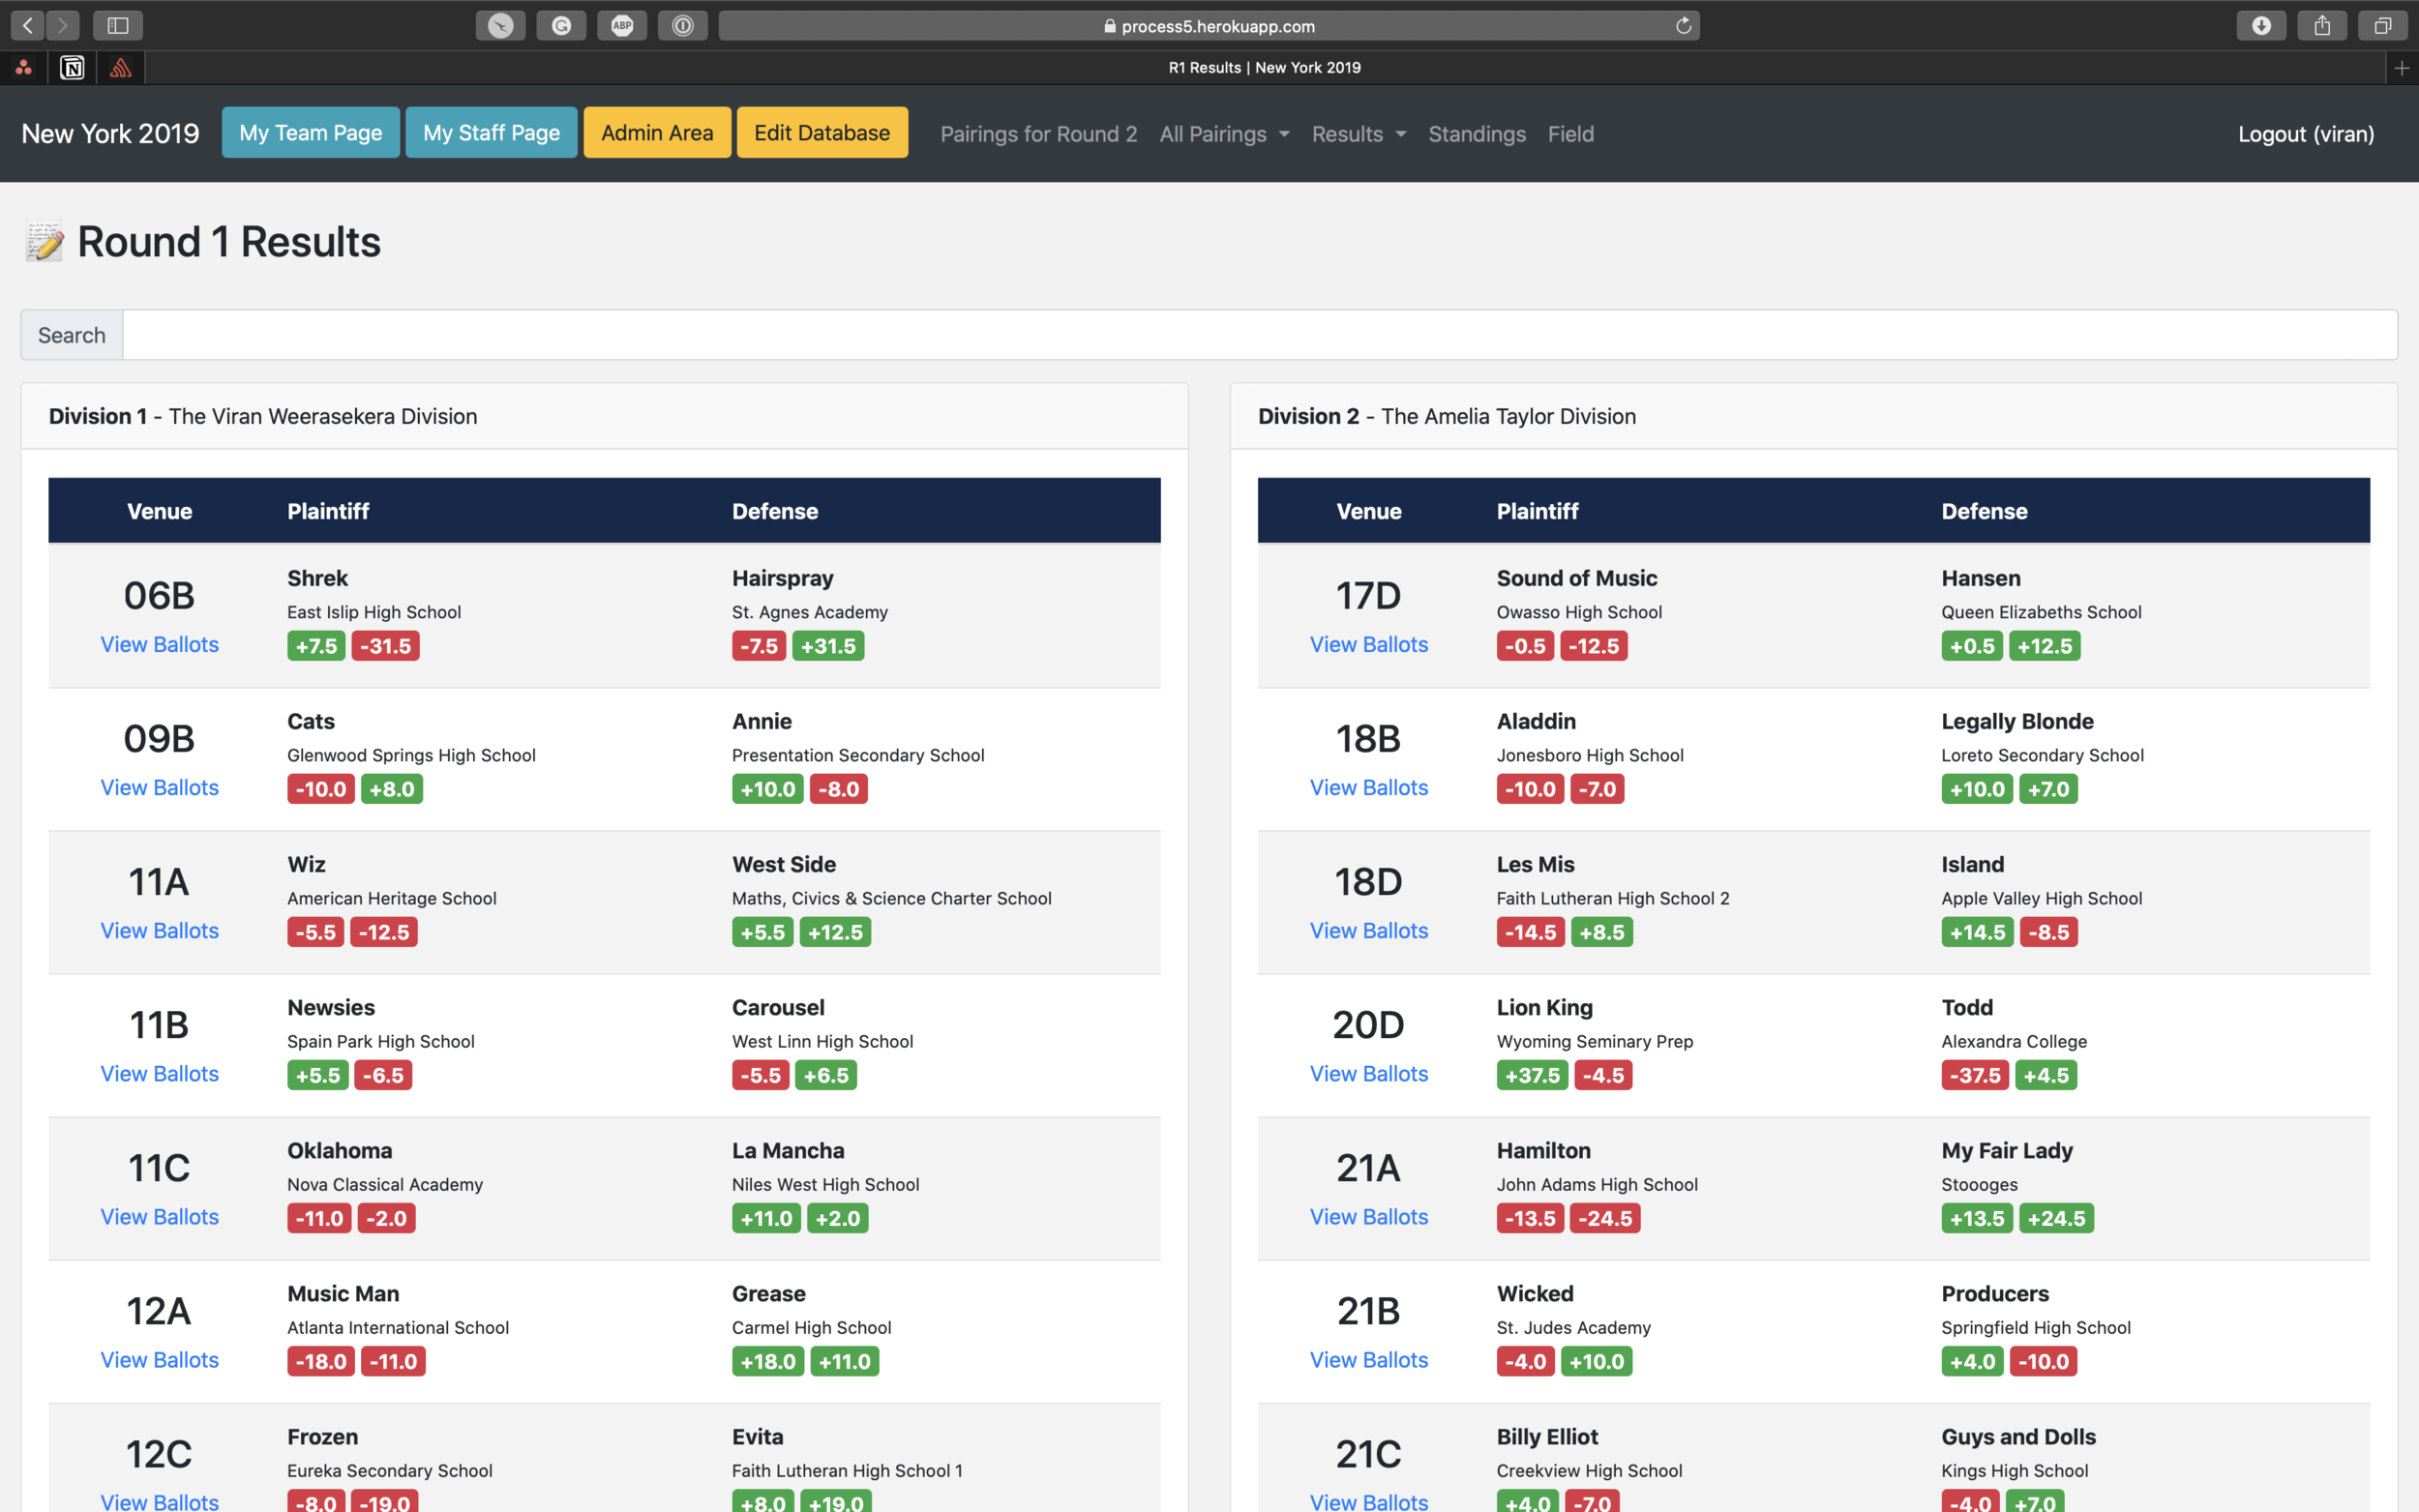2419x1512 pixels.
Task: Open a new tab with plus
Action: pos(2401,67)
